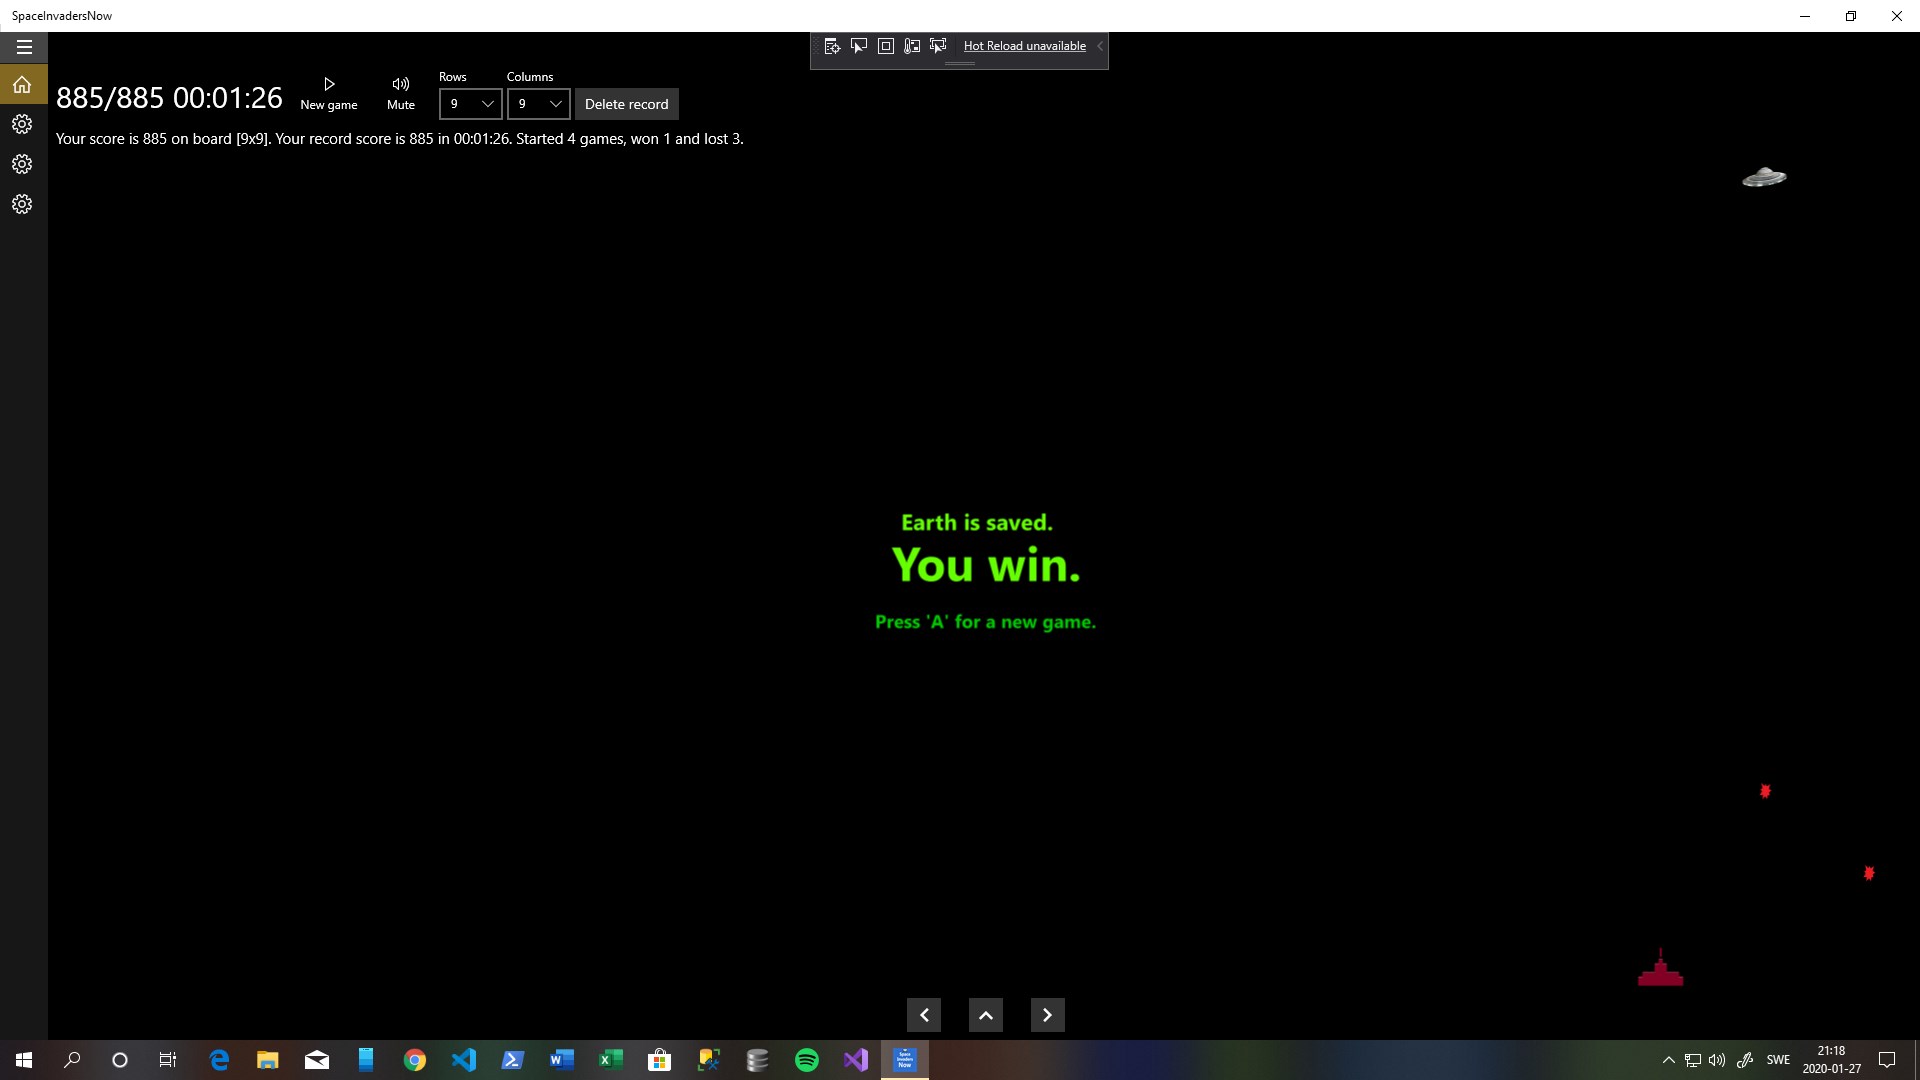1920x1080 pixels.
Task: Show hidden system tray icons
Action: point(1668,1060)
